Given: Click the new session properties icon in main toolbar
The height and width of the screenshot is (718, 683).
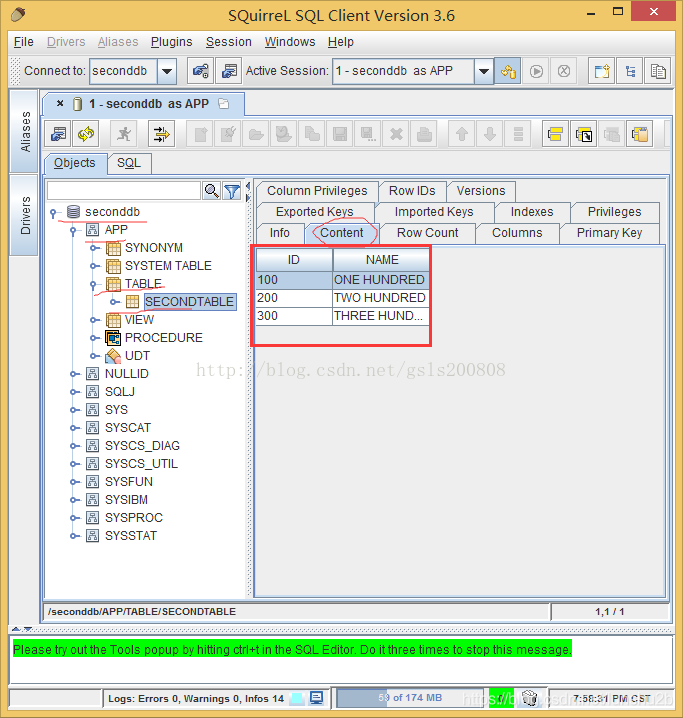Looking at the screenshot, I should coord(228,71).
